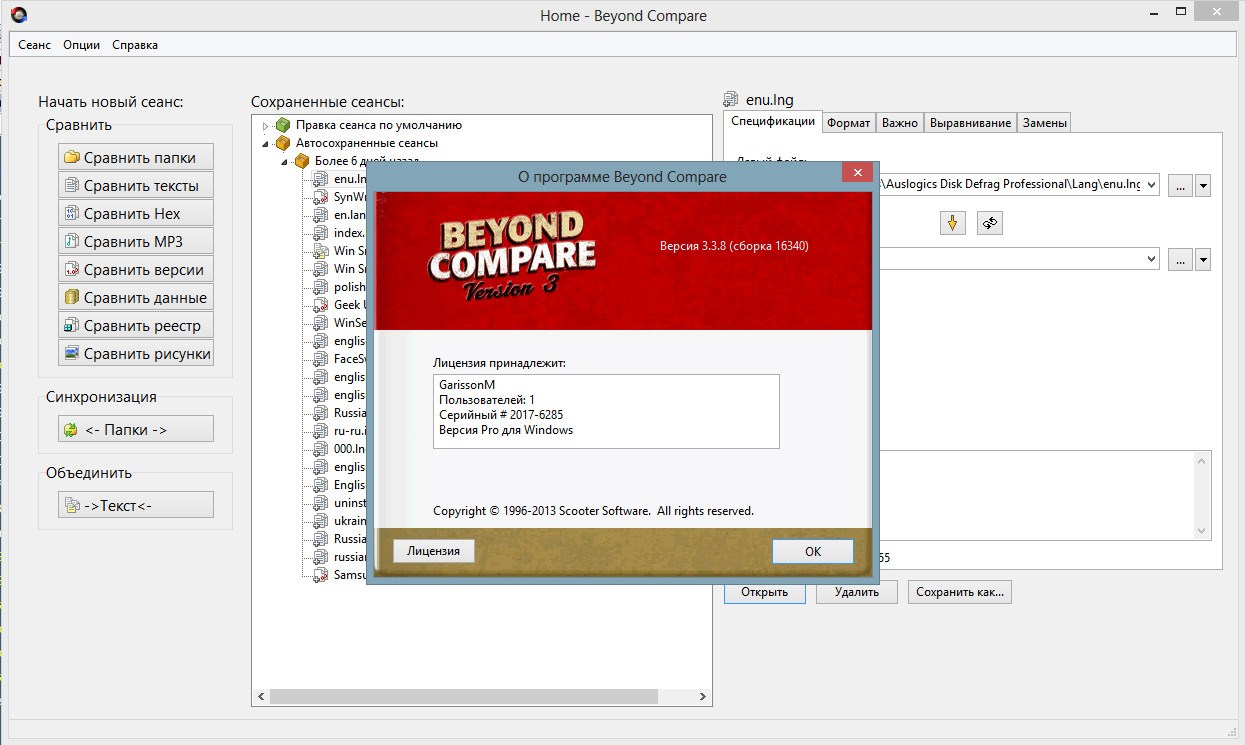Image resolution: width=1245 pixels, height=745 pixels.
Task: Expand Правка сеанса по умолчанию node
Action: (x=266, y=125)
